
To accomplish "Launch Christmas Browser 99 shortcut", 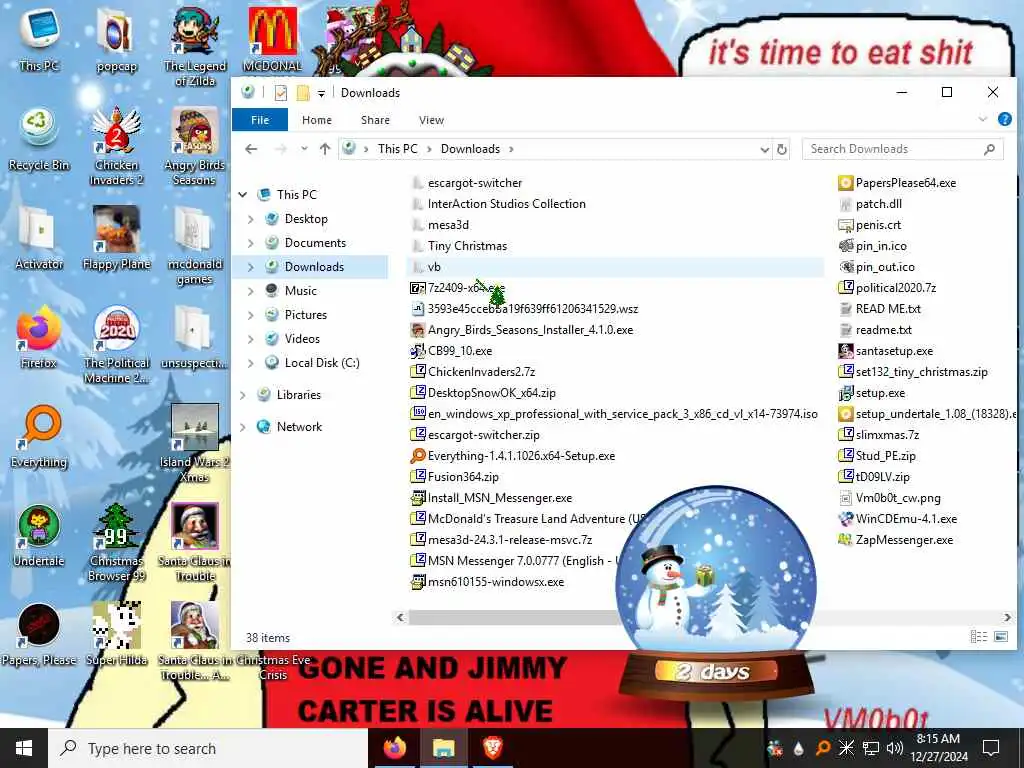I will (116, 543).
